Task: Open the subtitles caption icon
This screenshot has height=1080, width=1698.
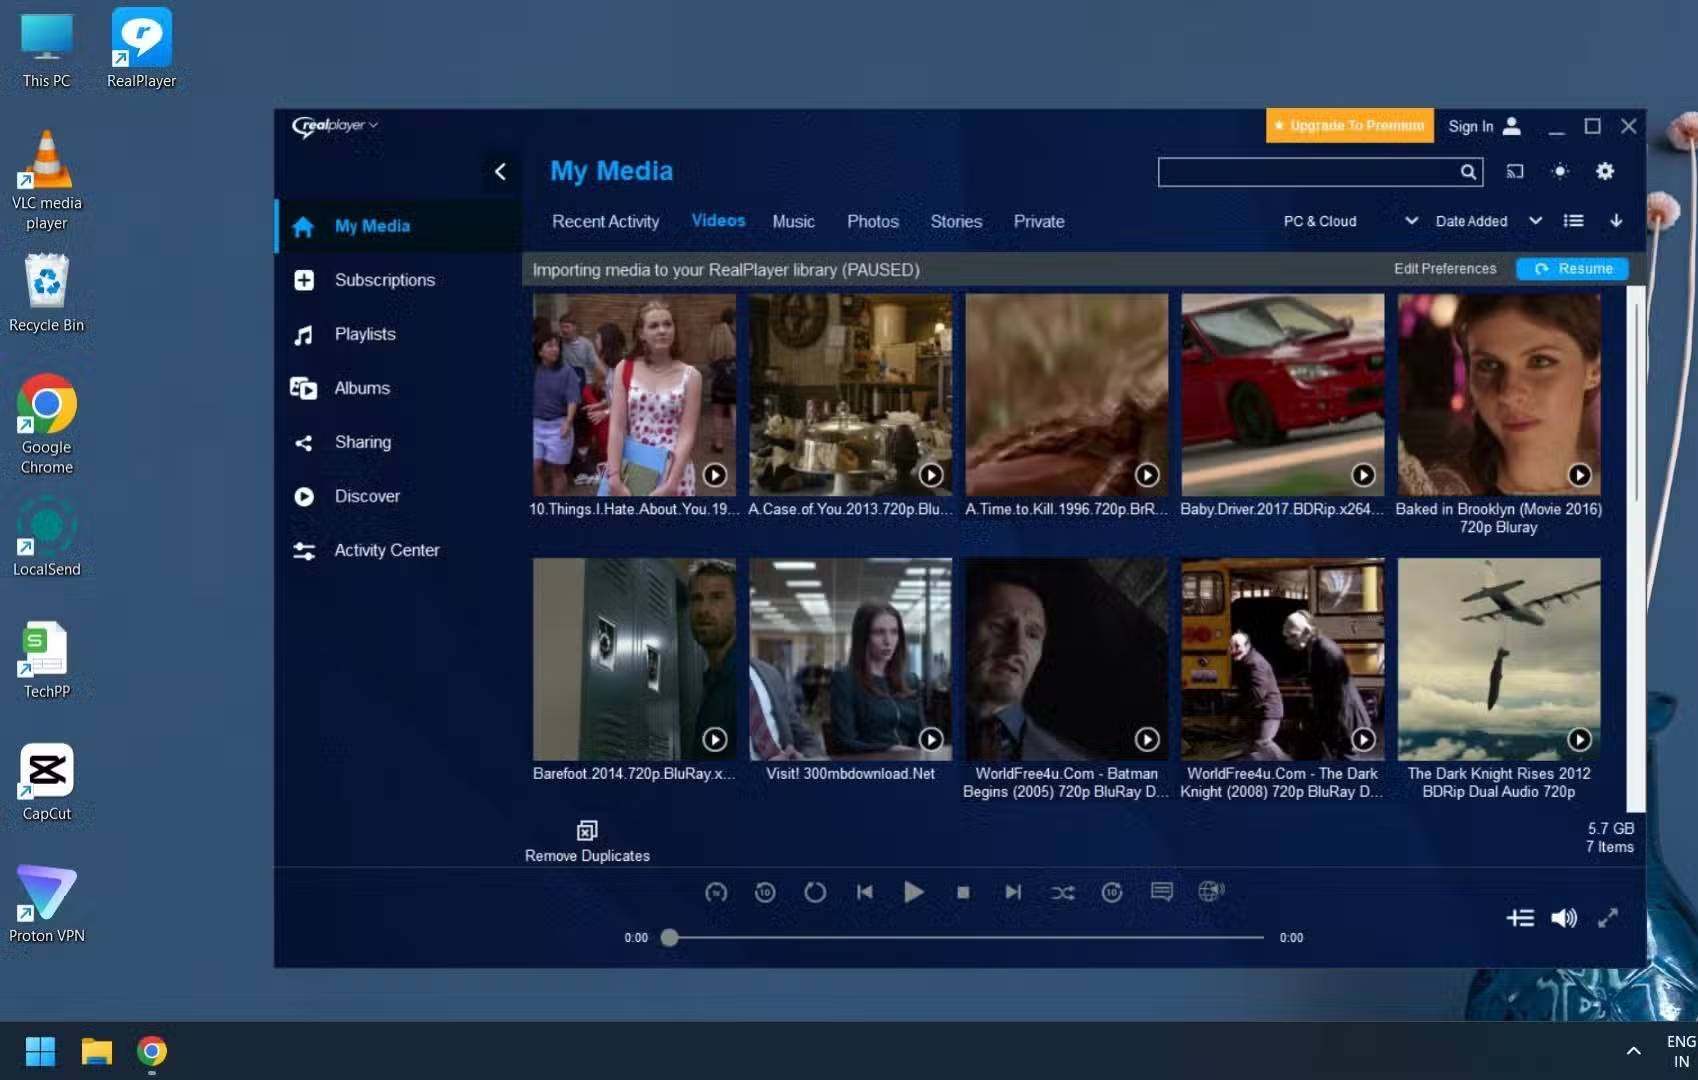Action: pyautogui.click(x=1161, y=891)
